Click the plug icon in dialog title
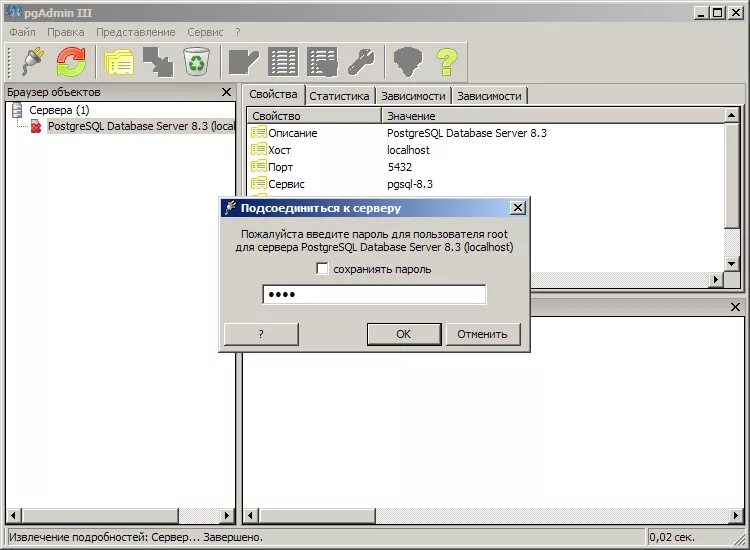750x550 pixels. (x=231, y=208)
